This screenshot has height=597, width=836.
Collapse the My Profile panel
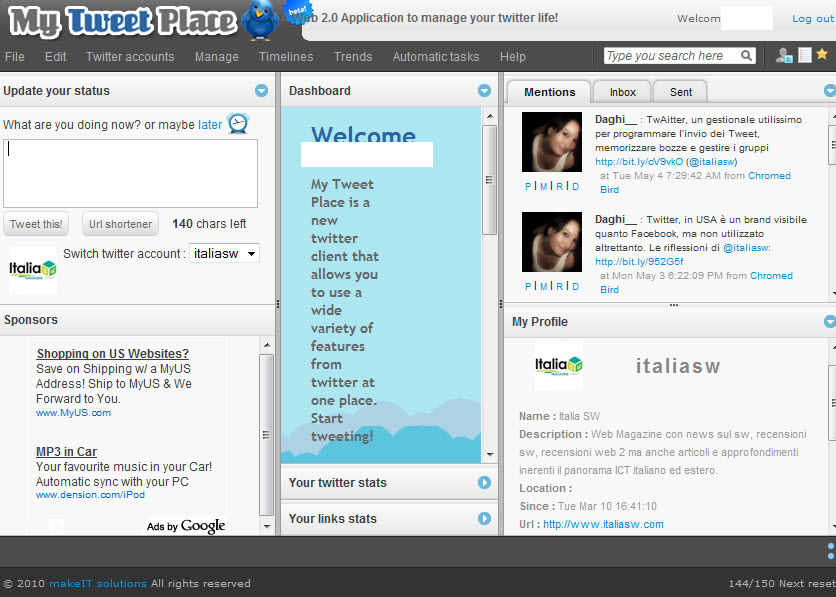pyautogui.click(x=830, y=321)
